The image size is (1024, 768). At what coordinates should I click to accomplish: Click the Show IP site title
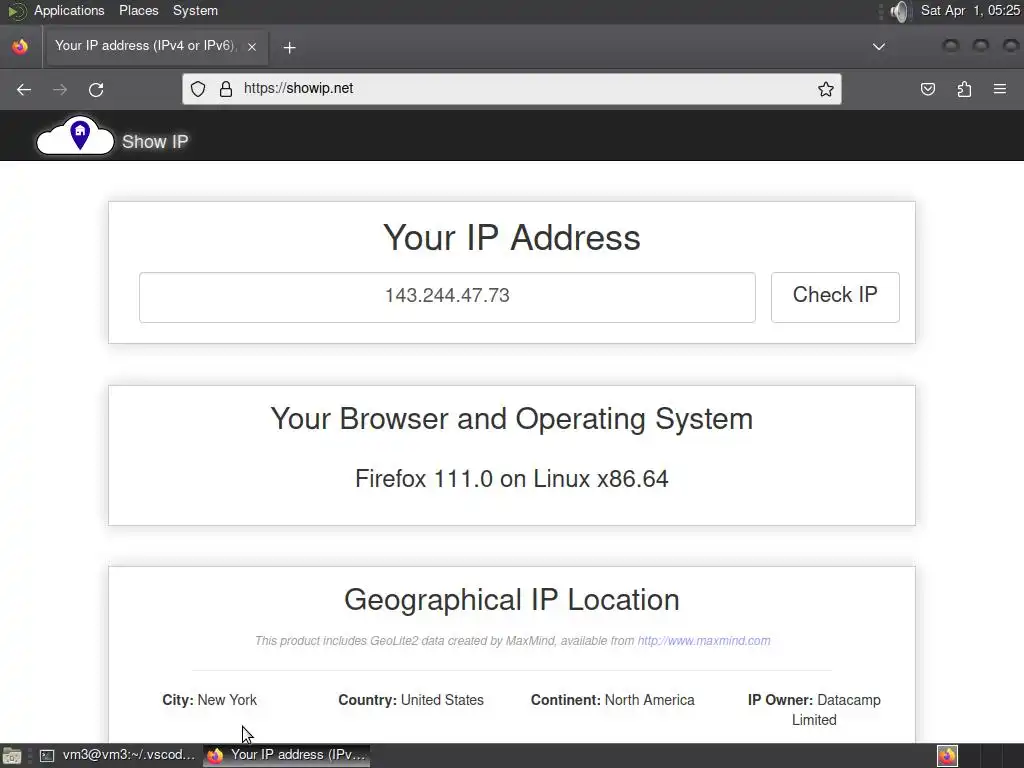[155, 142]
